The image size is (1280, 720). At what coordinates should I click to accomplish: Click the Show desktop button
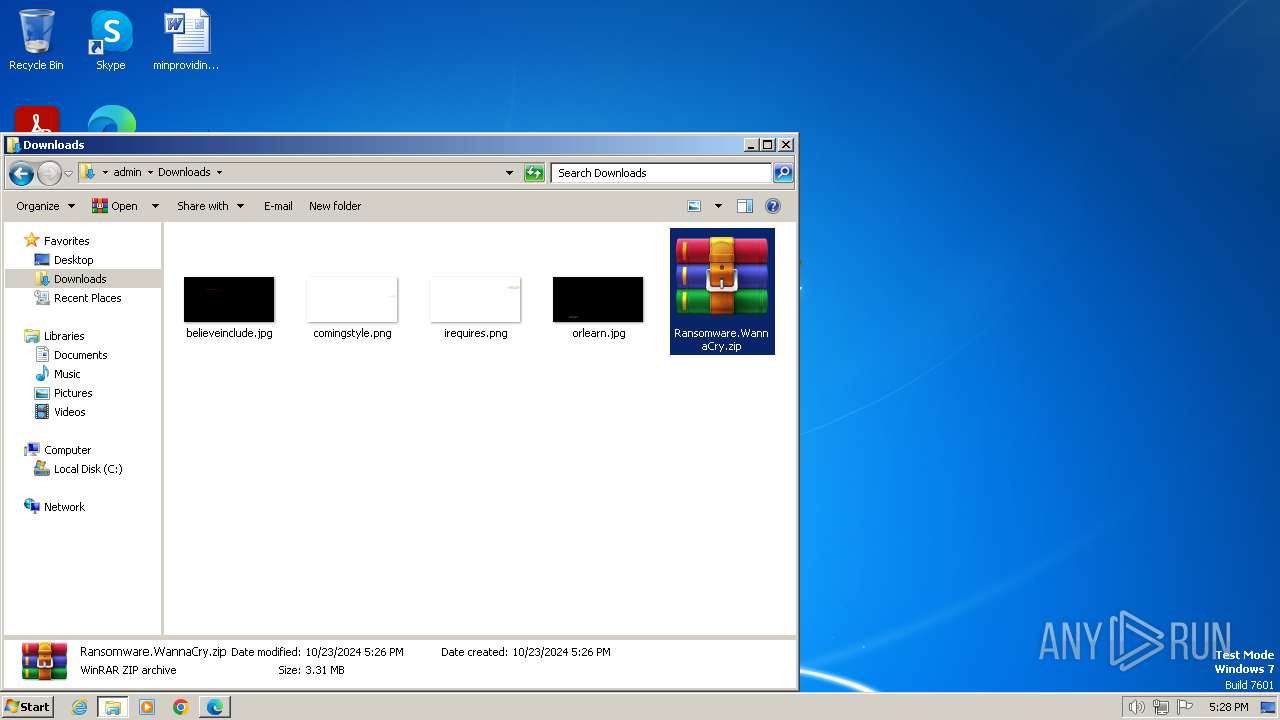pos(1269,707)
